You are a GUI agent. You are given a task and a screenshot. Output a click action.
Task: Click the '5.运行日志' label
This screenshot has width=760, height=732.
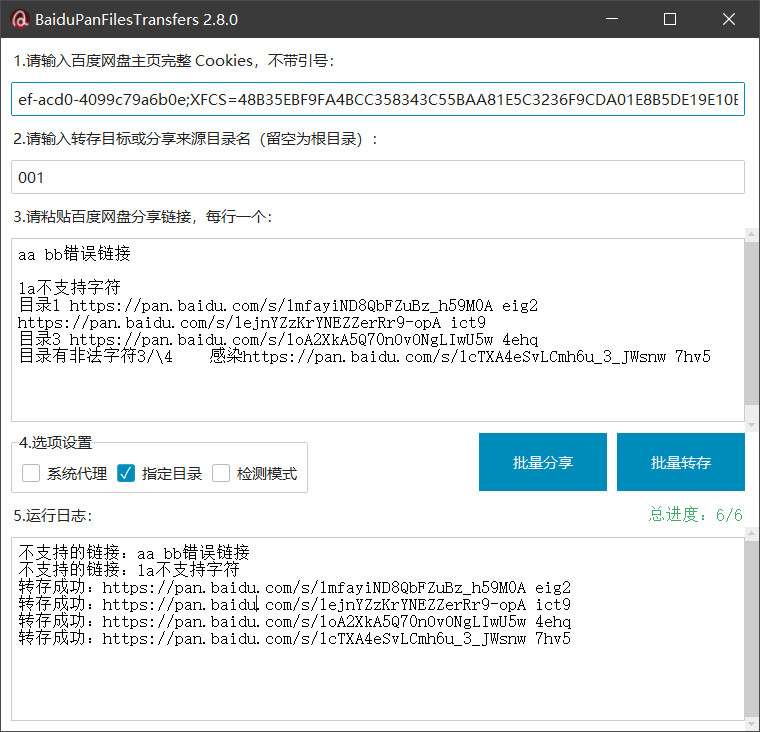tap(52, 515)
